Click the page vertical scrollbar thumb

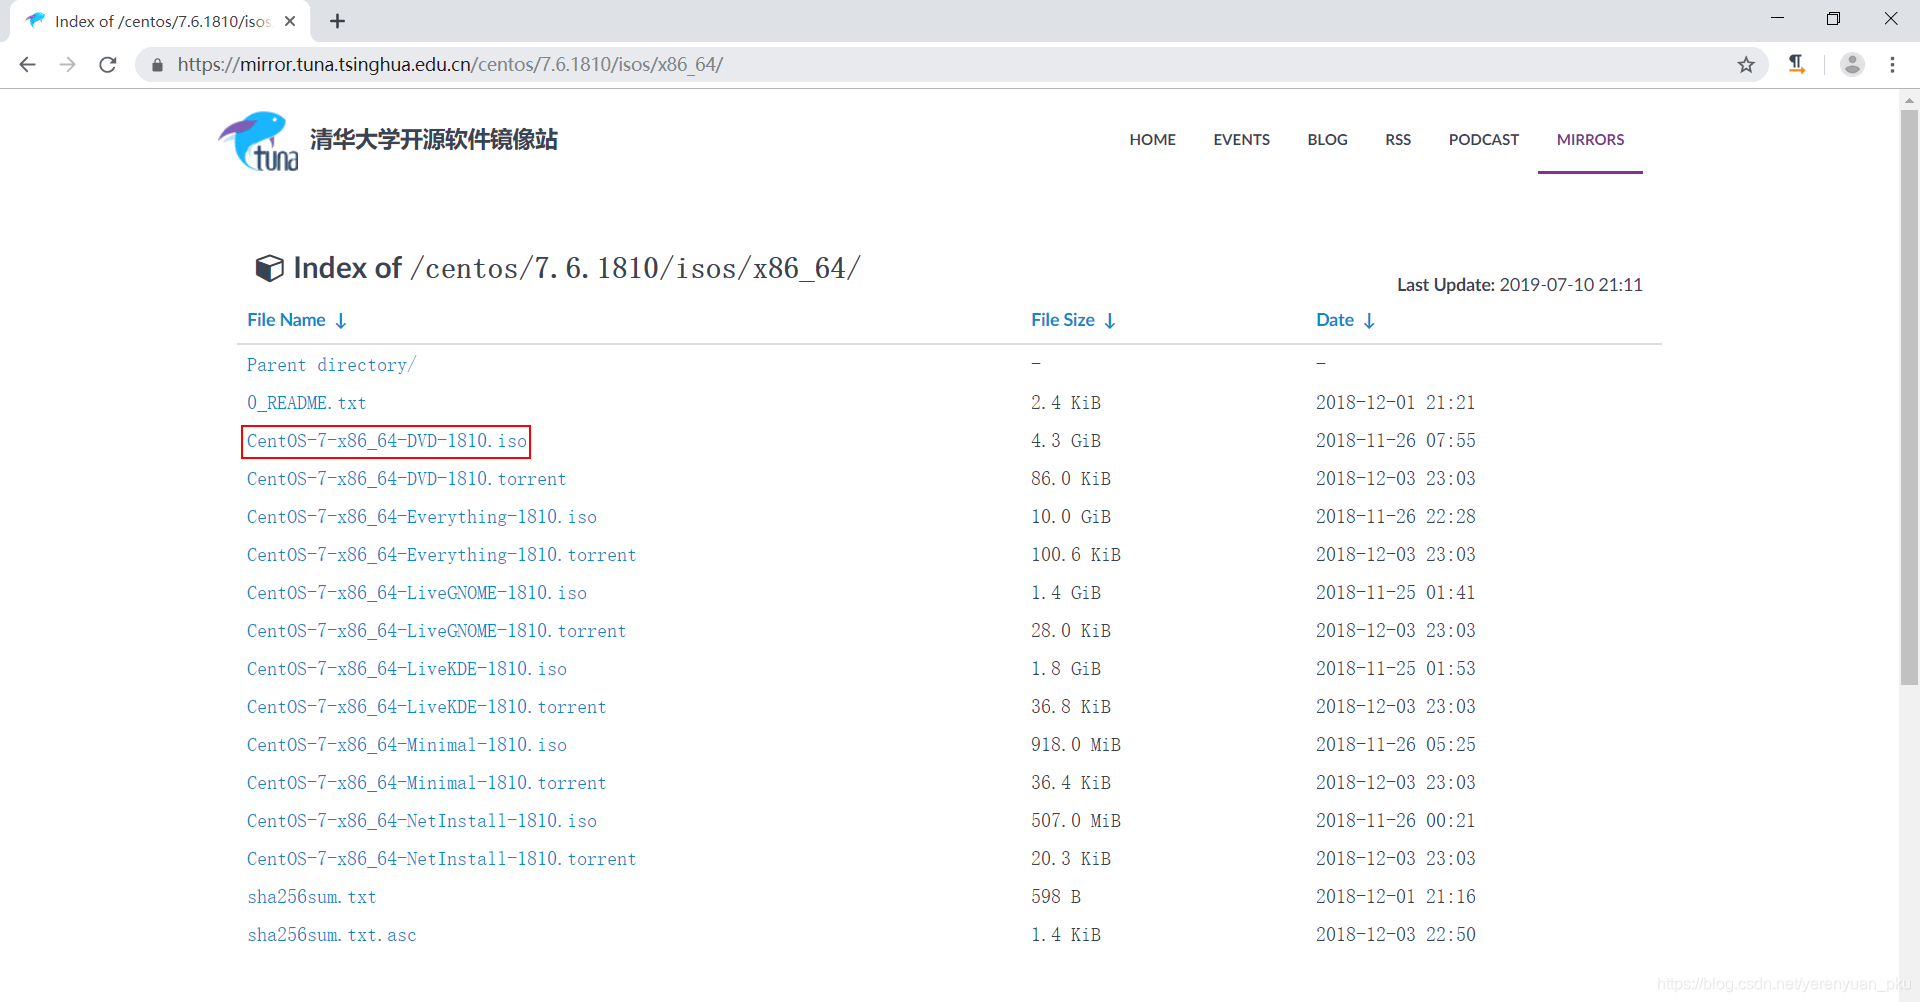tap(1909, 398)
